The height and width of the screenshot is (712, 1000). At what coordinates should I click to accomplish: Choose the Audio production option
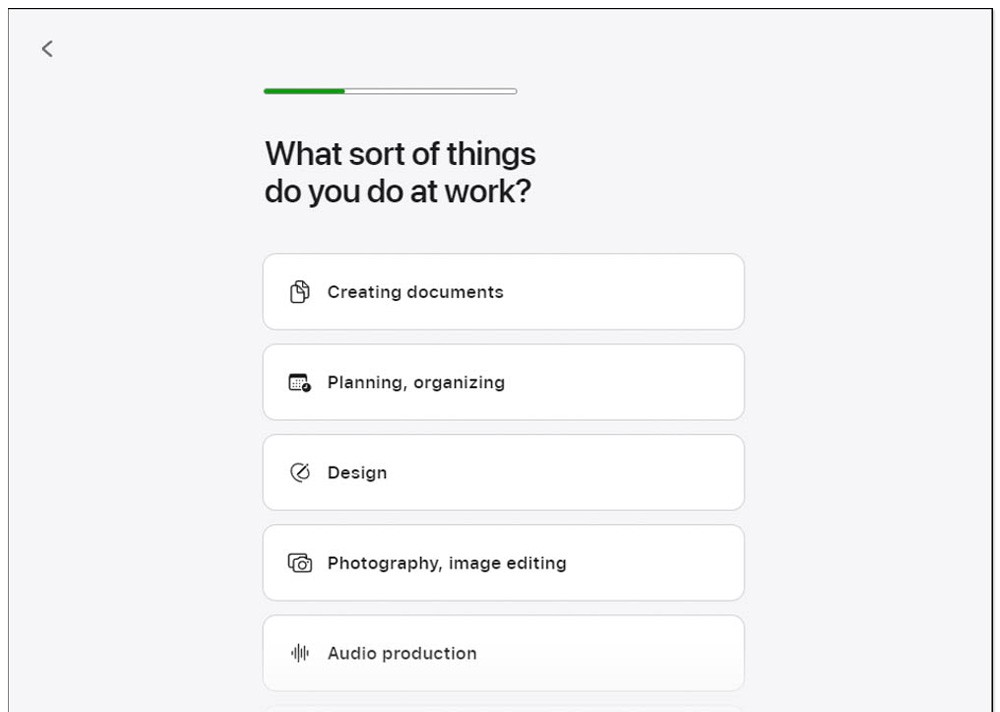click(x=503, y=653)
